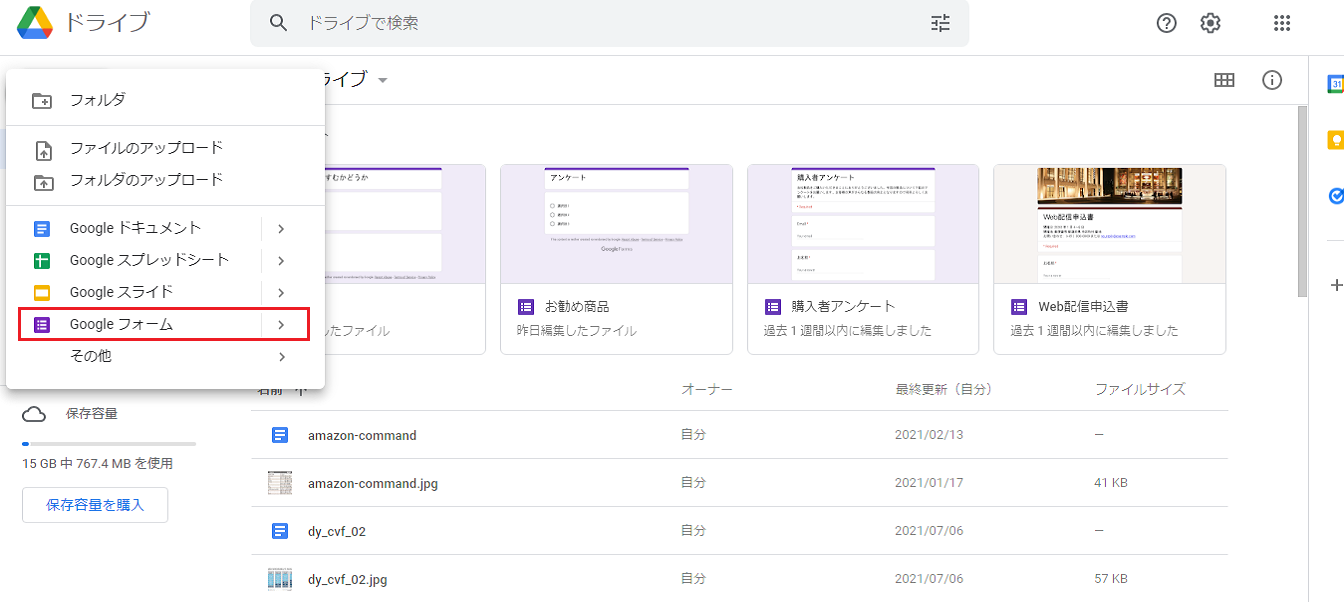The height and width of the screenshot is (602, 1344).
Task: Expand the その他 submenu arrow
Action: pos(281,357)
